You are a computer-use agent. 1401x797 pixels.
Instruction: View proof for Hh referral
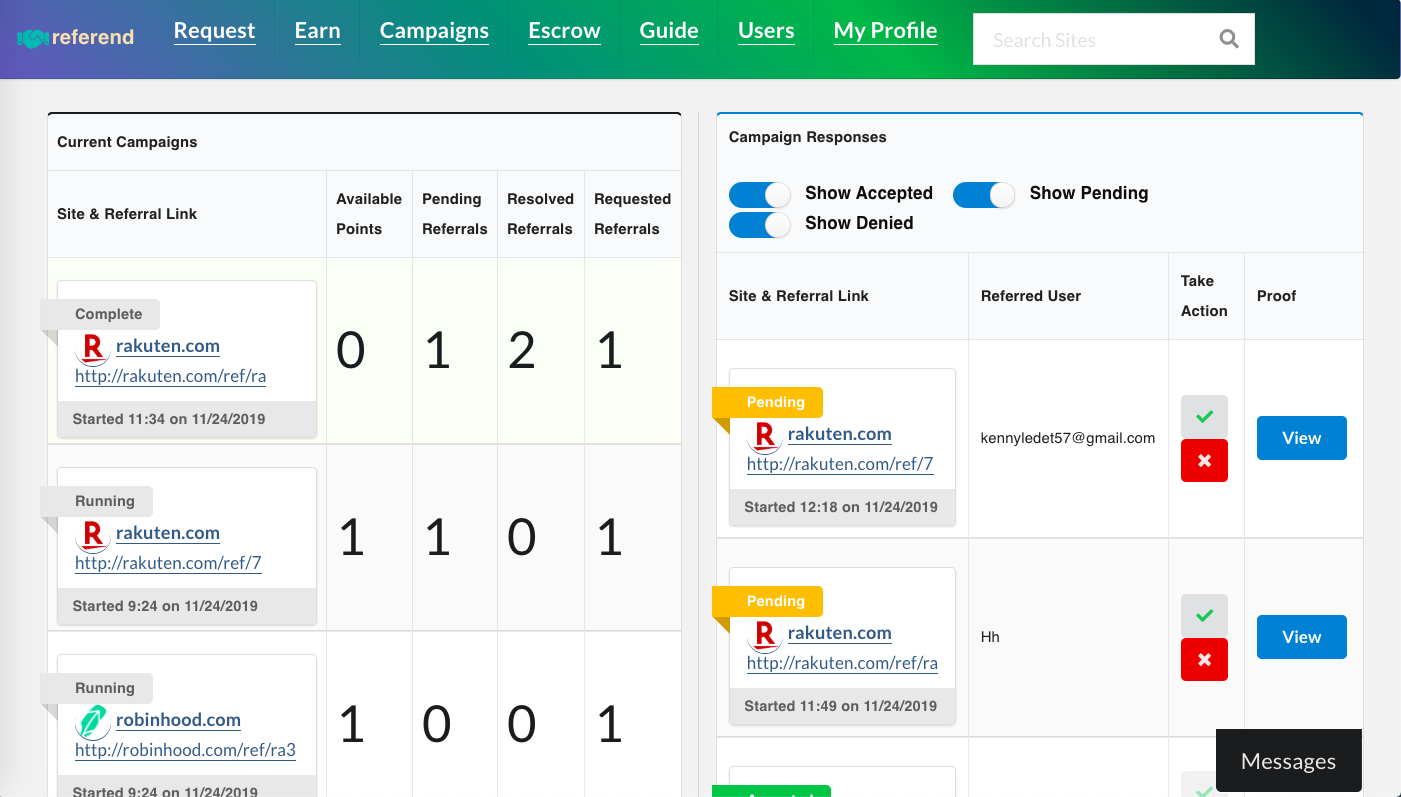pos(1301,637)
